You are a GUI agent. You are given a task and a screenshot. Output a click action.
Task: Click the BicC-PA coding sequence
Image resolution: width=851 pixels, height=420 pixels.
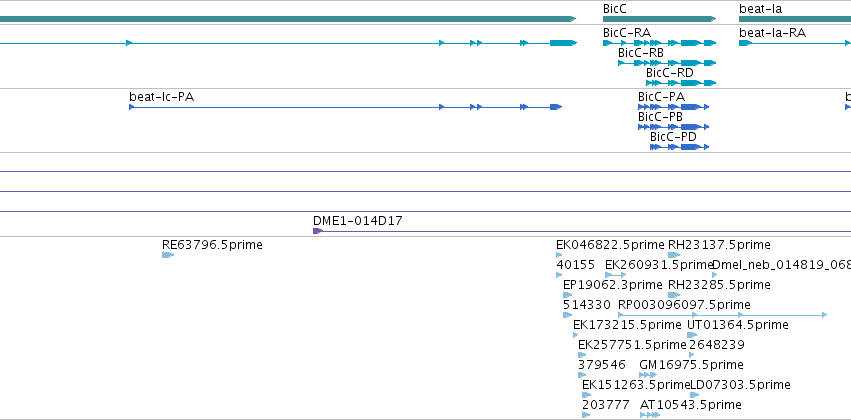click(x=674, y=107)
